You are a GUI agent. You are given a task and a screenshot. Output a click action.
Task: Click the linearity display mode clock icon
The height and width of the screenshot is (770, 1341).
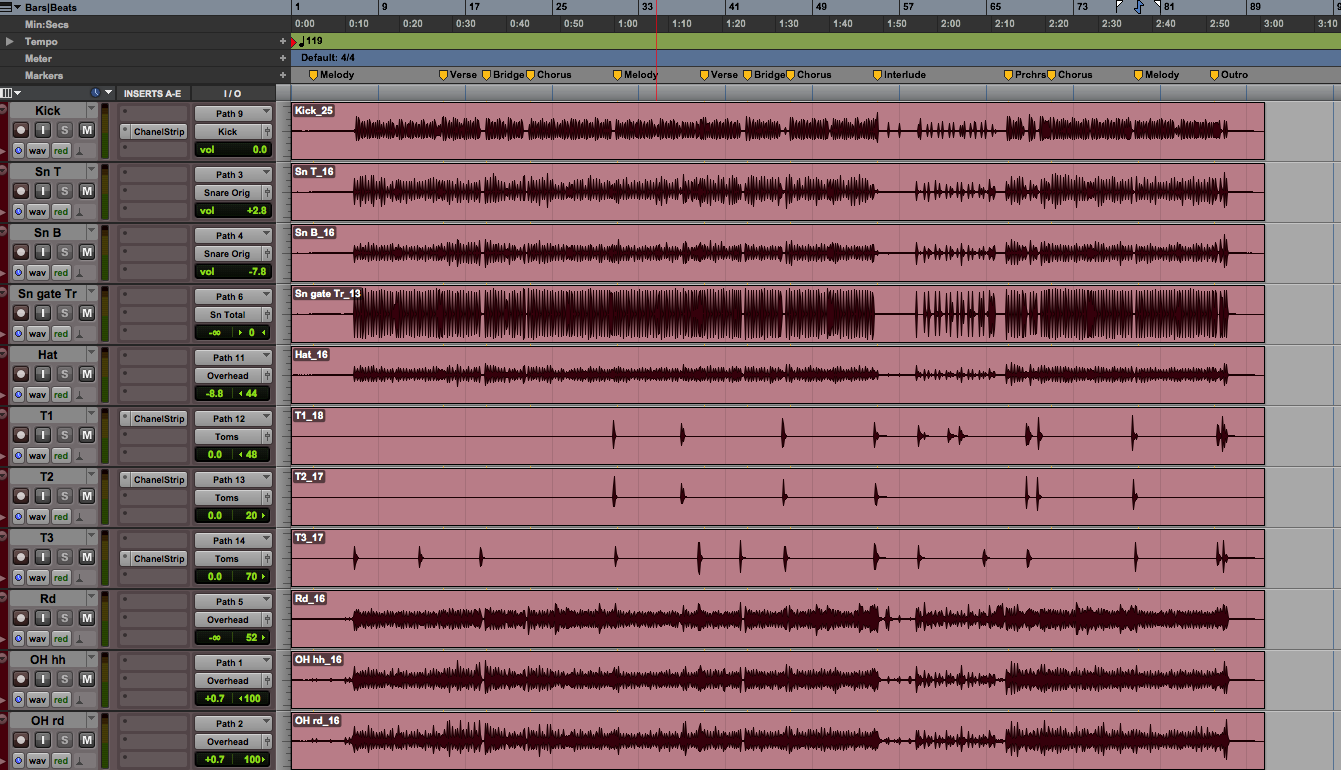pyautogui.click(x=95, y=92)
